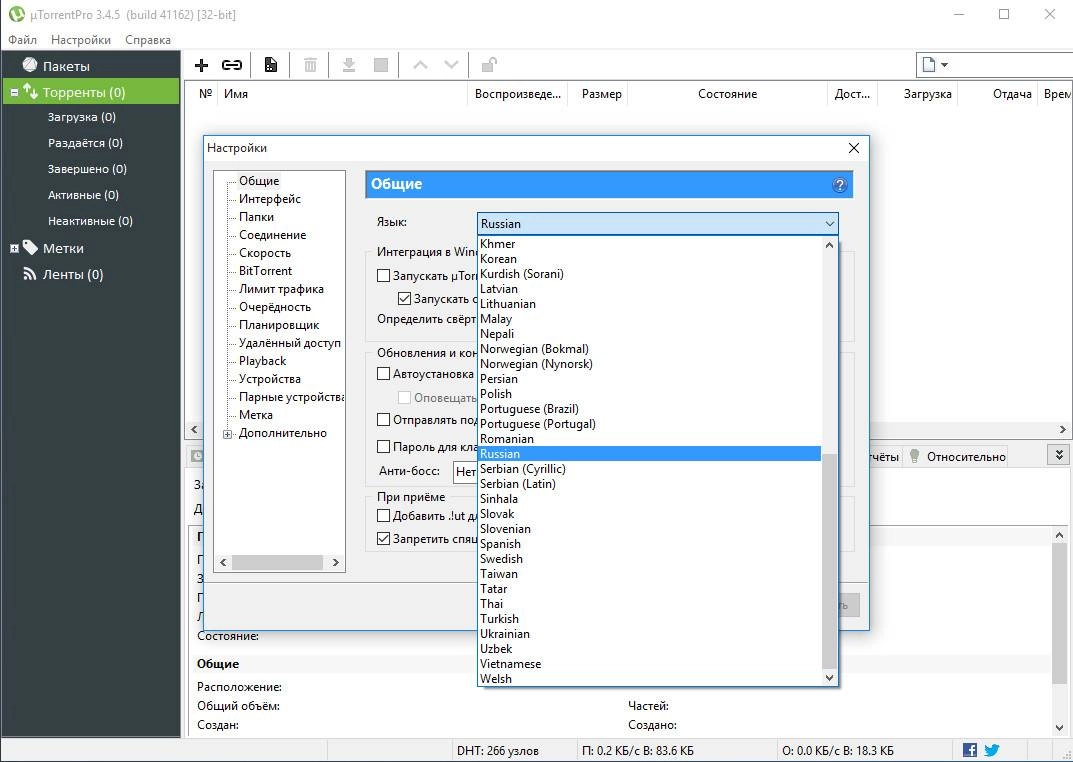Open the Анти-босс dropdown
The image size is (1073, 762).
[x=467, y=472]
